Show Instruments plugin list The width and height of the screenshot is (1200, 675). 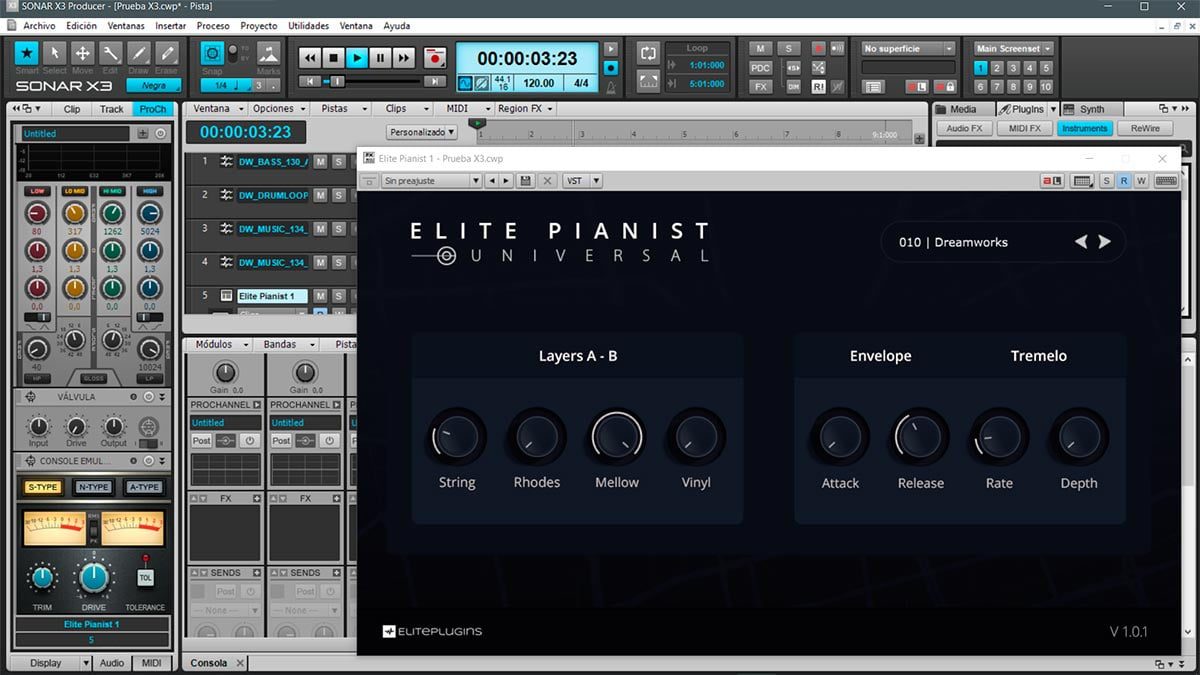coord(1085,128)
